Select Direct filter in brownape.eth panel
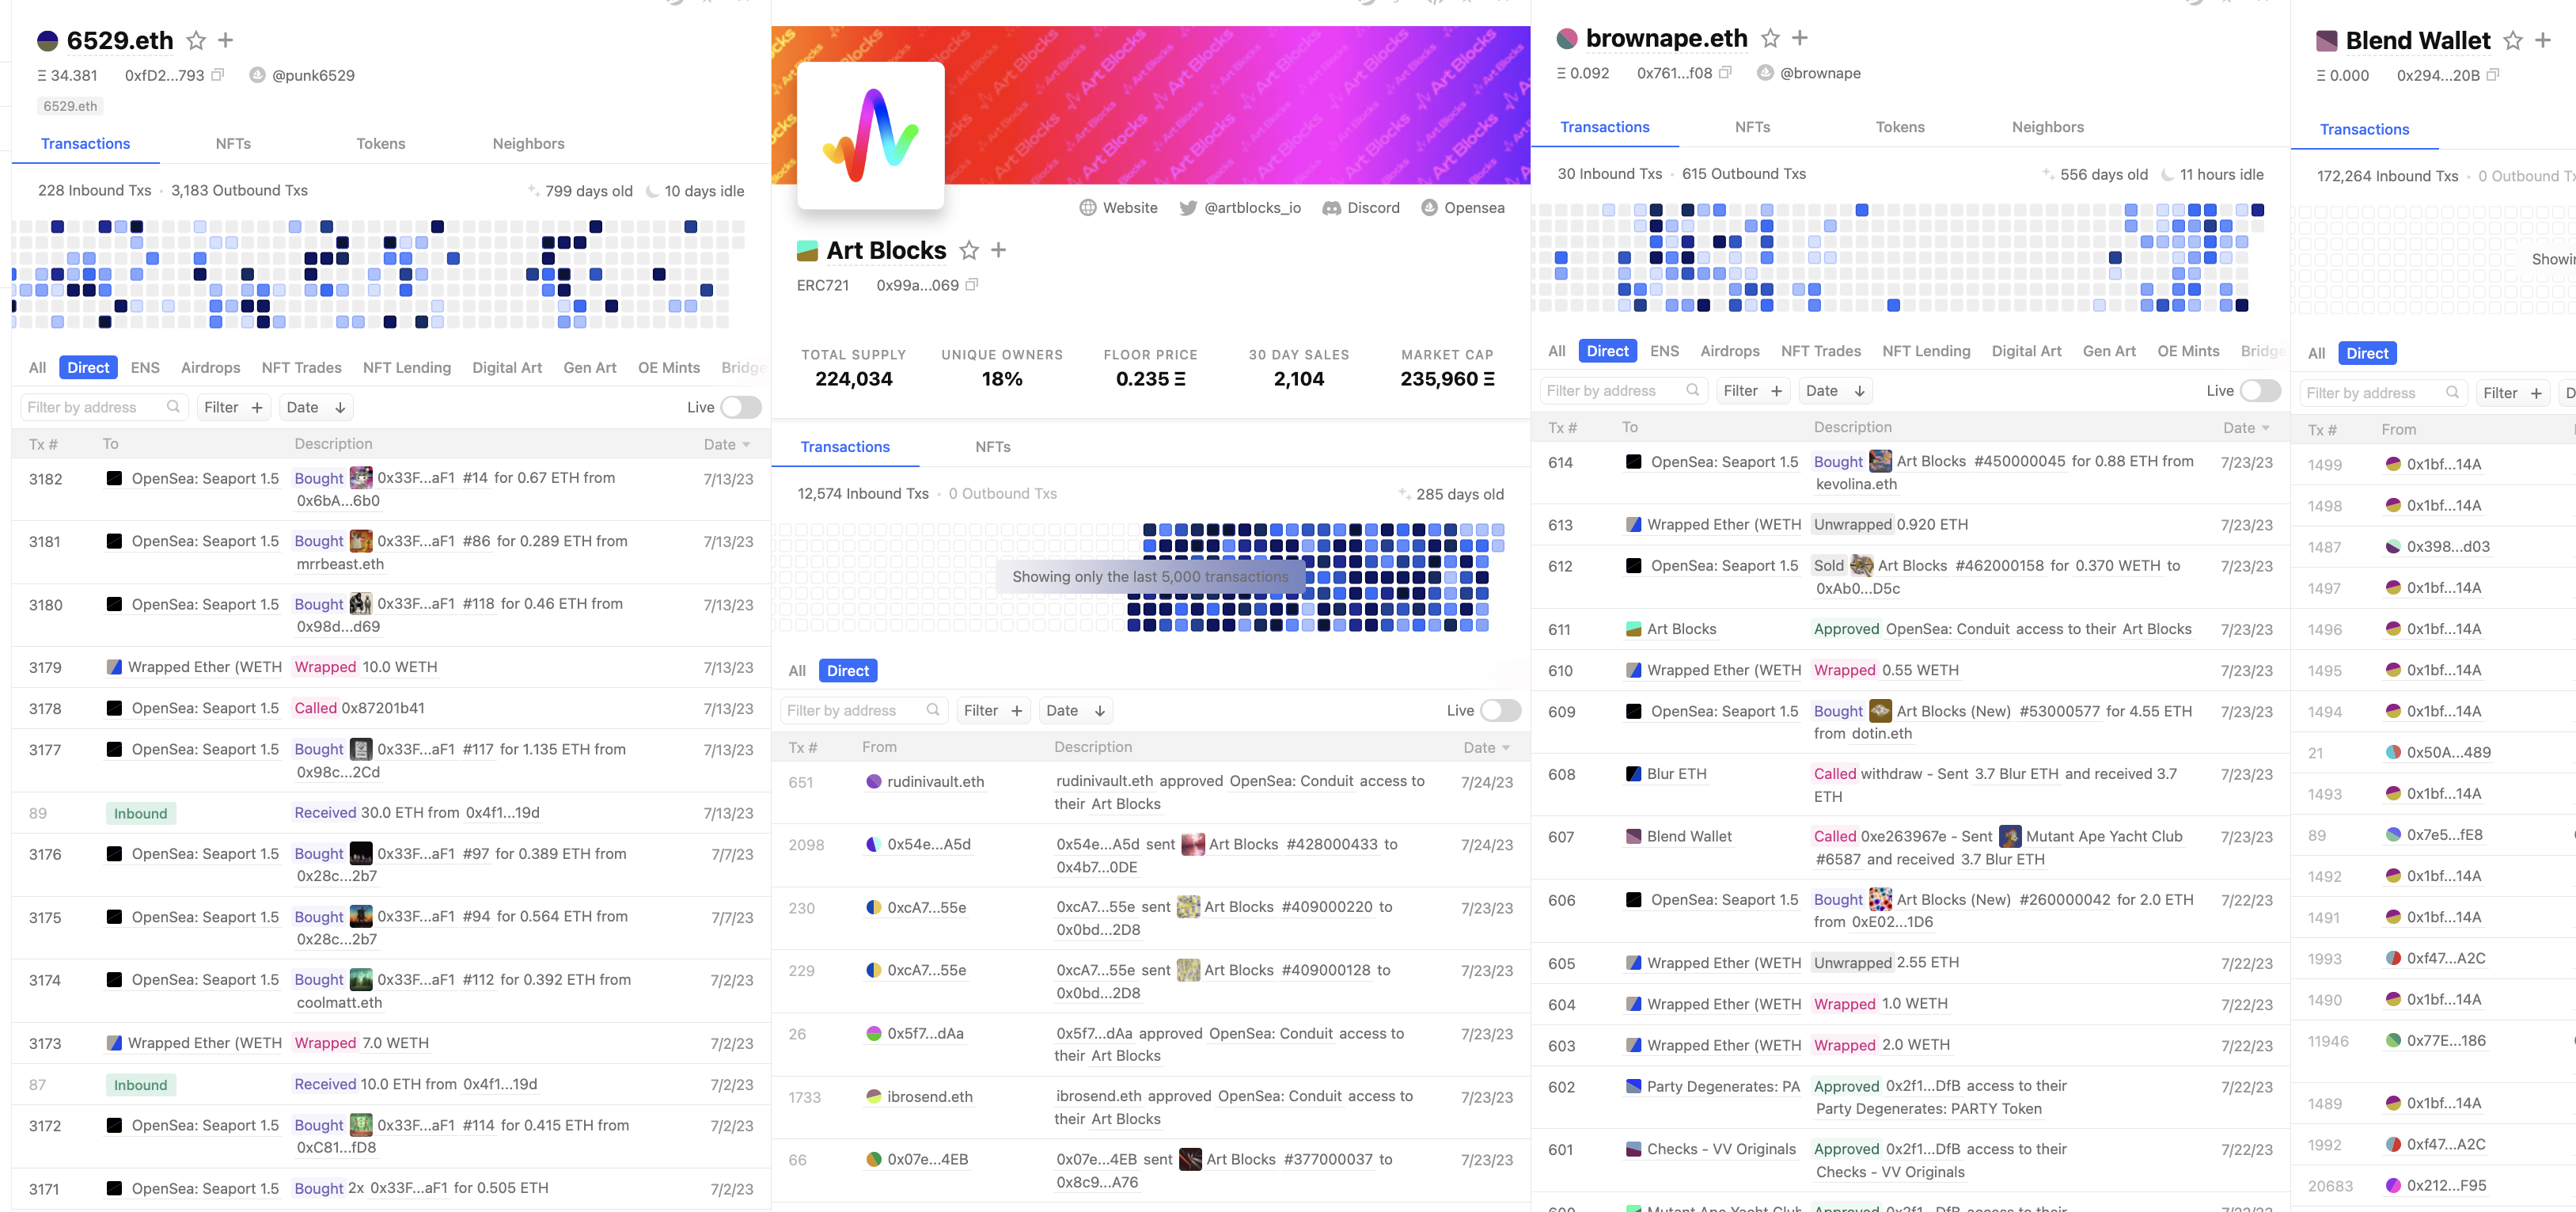 click(1608, 350)
